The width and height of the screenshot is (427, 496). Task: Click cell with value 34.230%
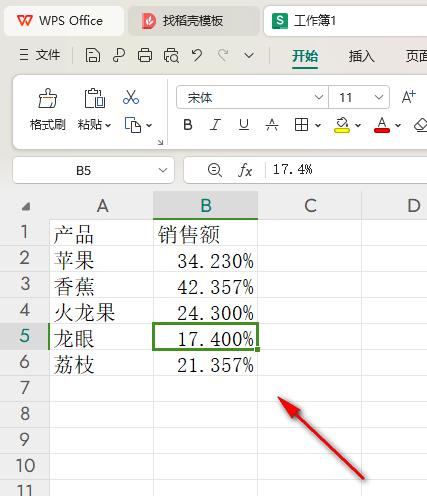pyautogui.click(x=206, y=259)
